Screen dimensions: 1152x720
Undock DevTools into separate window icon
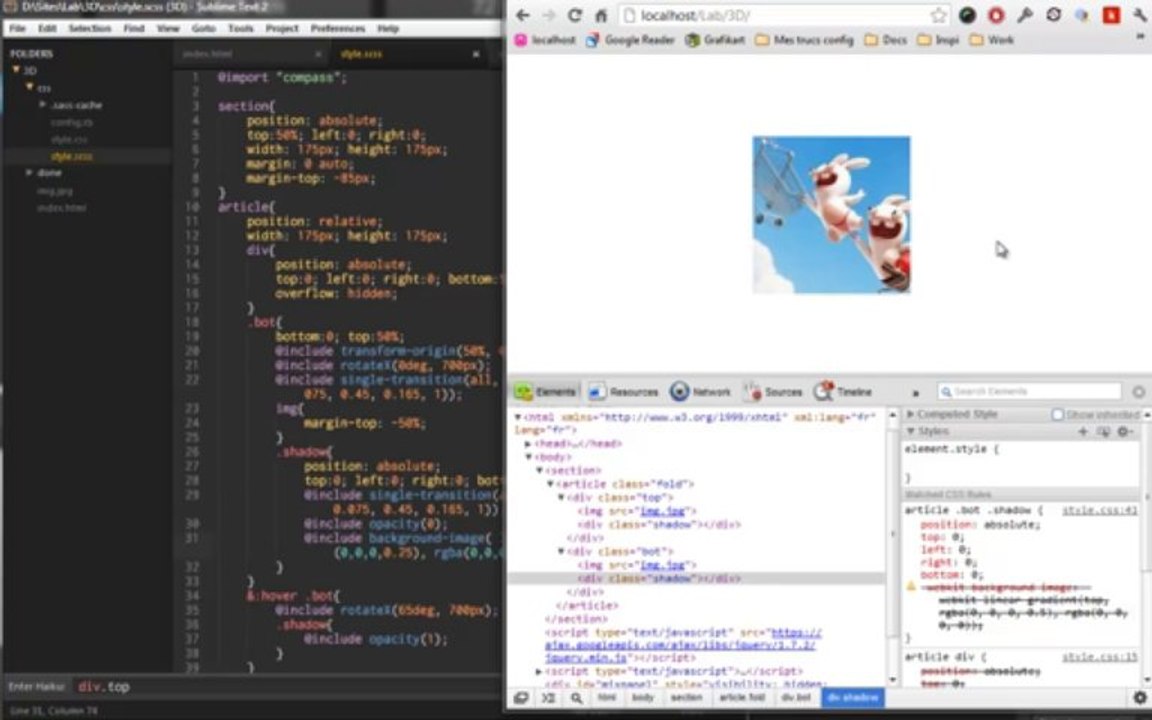[x=521, y=698]
